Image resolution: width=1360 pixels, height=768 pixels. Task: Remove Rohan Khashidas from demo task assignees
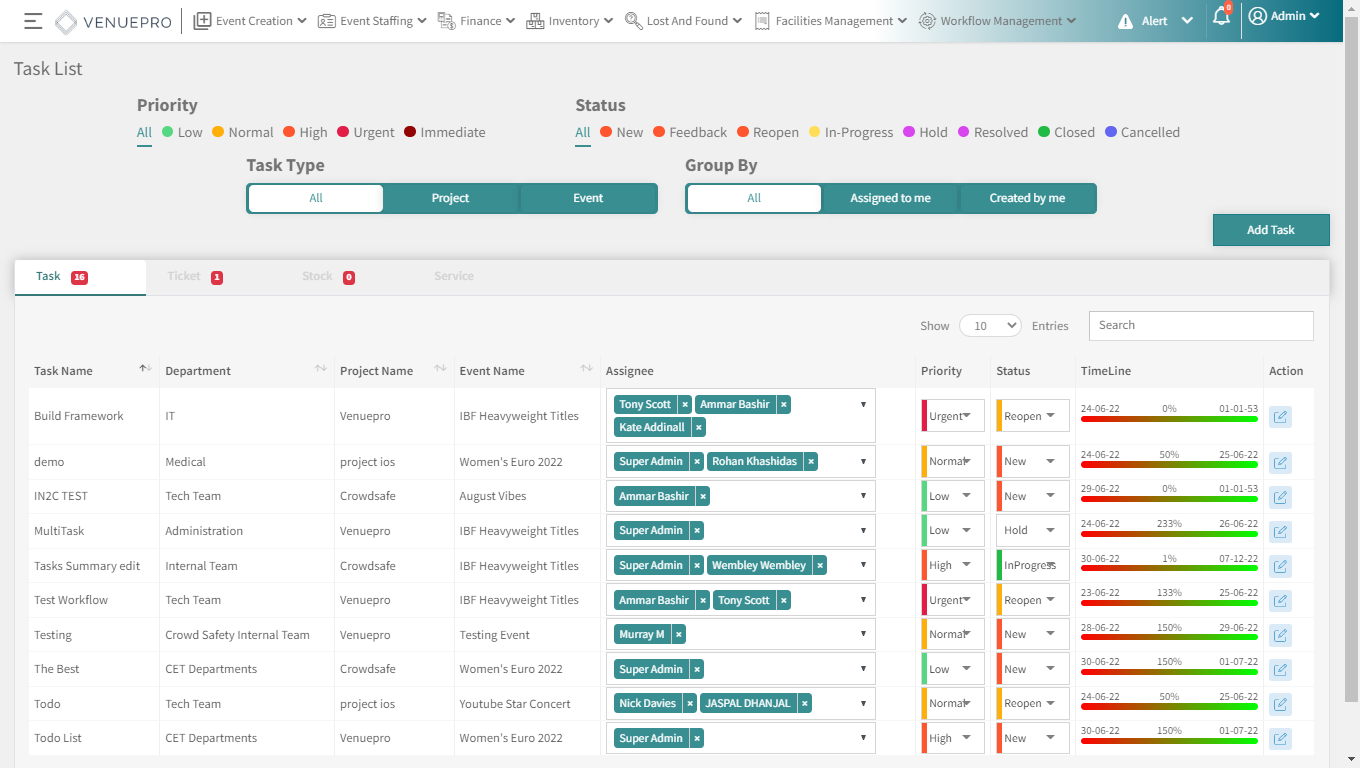(x=811, y=462)
